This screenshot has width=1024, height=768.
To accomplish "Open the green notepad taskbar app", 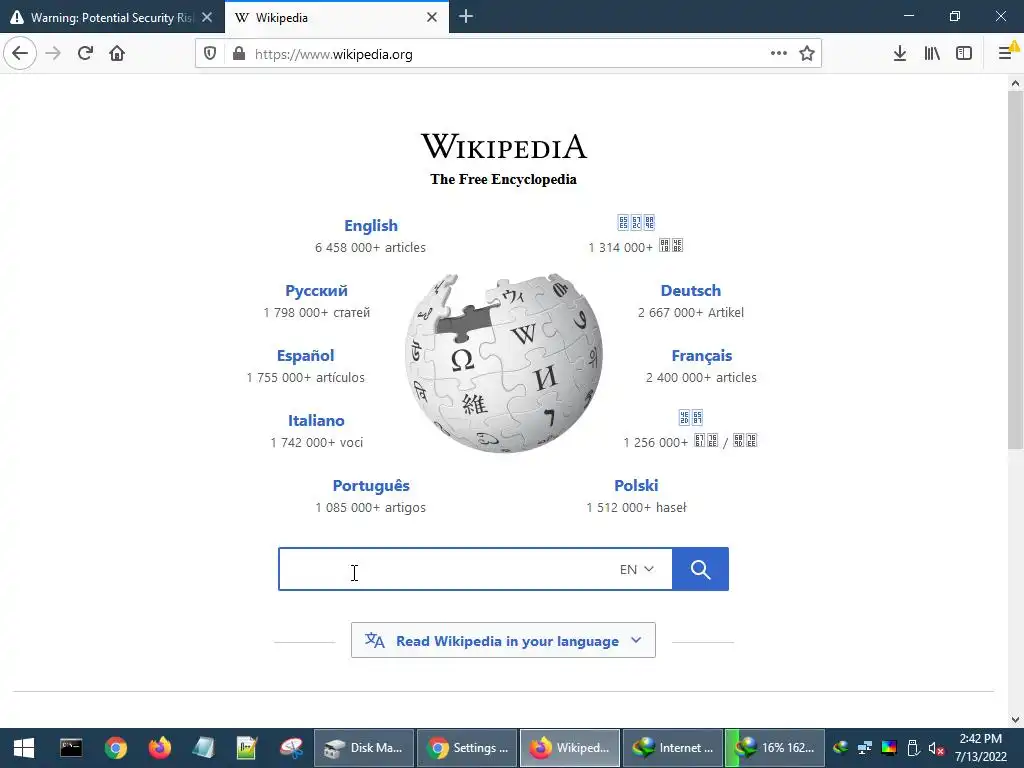I will pos(247,748).
